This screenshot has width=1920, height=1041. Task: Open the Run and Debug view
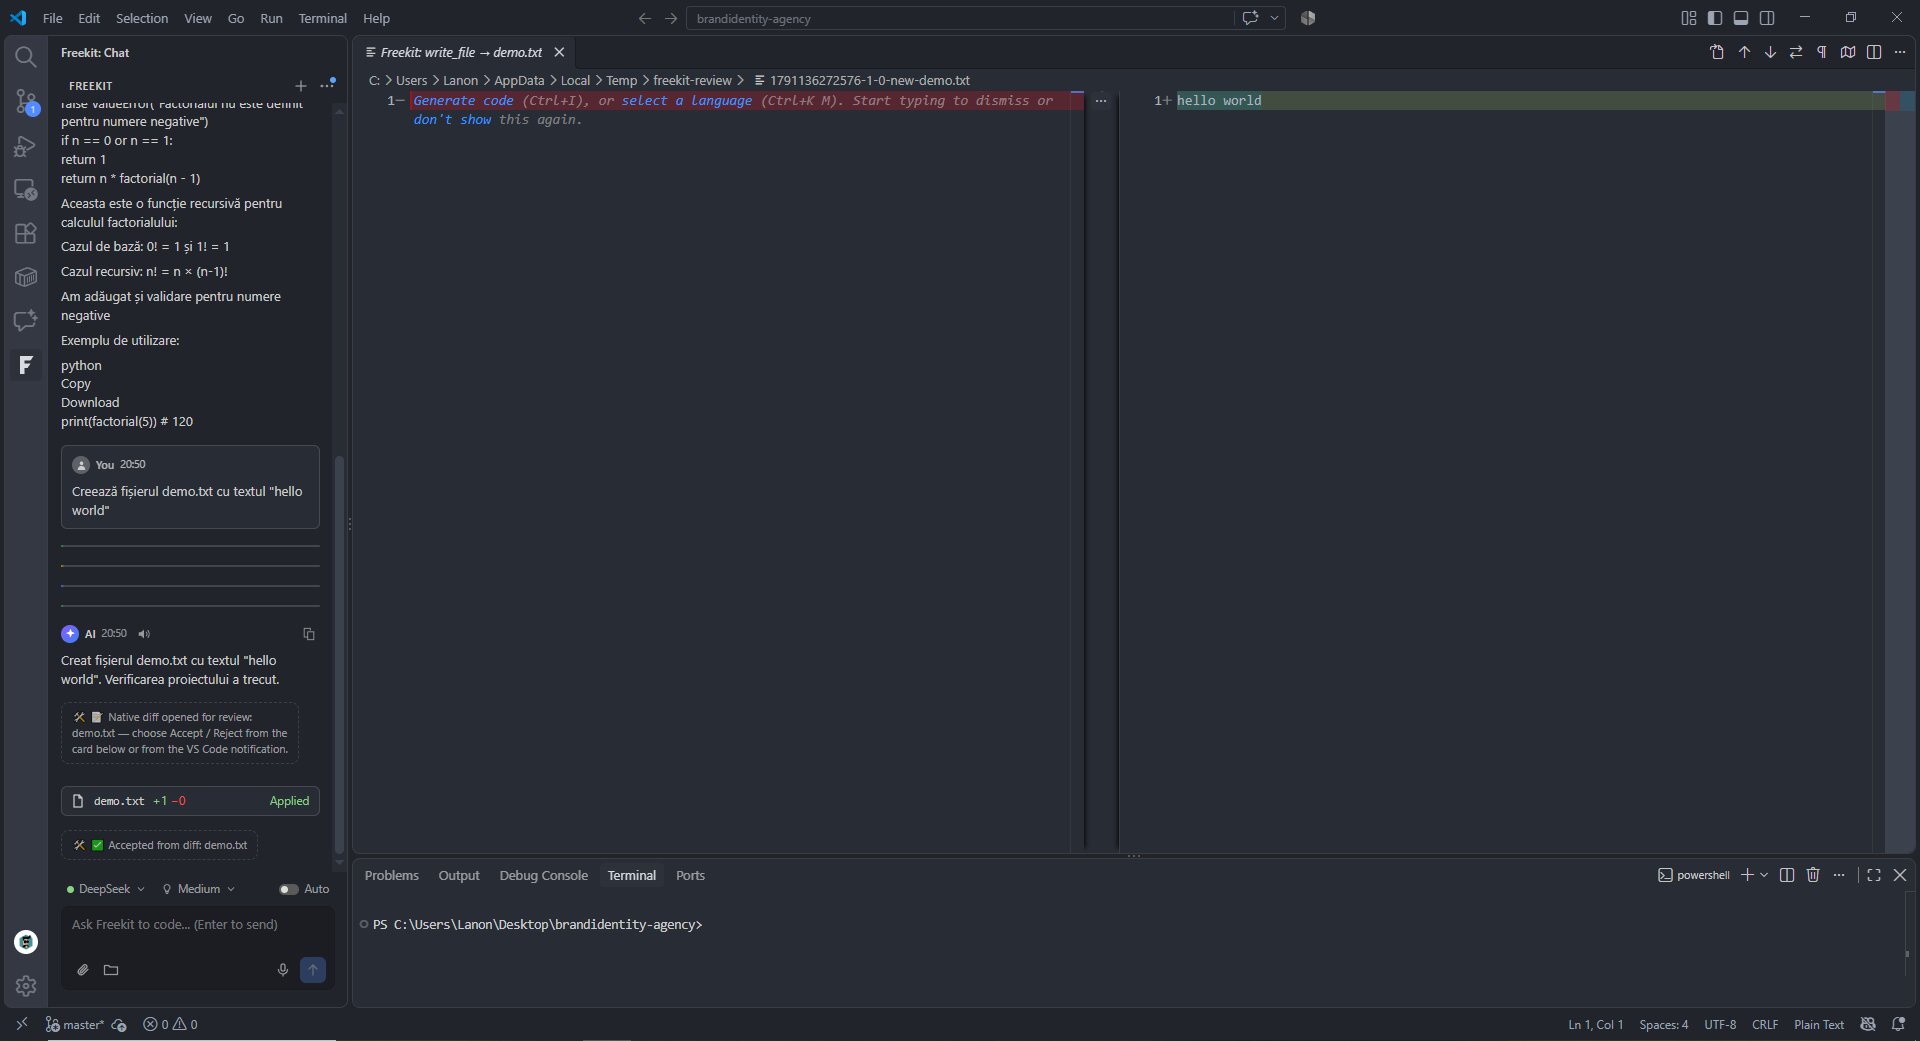(26, 146)
